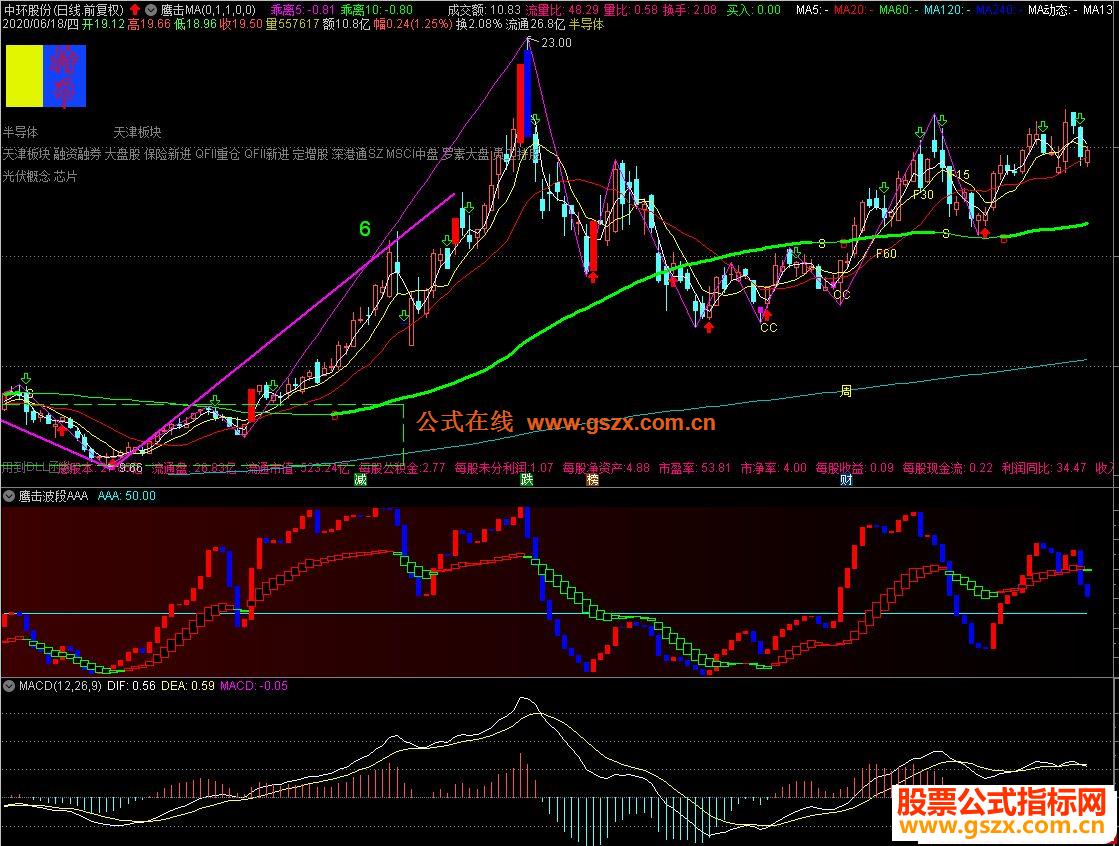Click the 保险新进 concept tag
The image size is (1119, 846).
(x=168, y=154)
